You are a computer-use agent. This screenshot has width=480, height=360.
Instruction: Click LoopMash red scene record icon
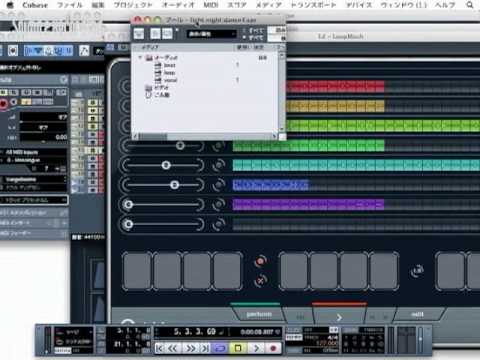pyautogui.click(x=261, y=261)
